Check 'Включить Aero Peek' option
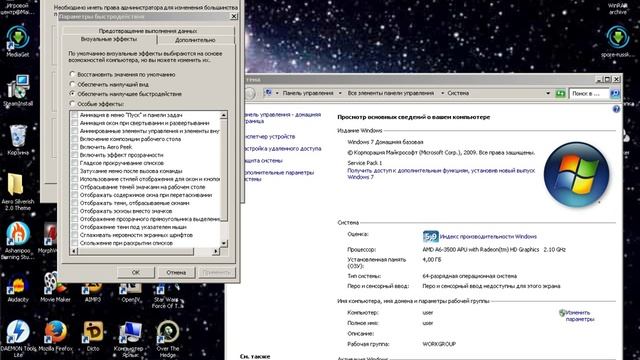This screenshot has width=640, height=360. point(74,147)
